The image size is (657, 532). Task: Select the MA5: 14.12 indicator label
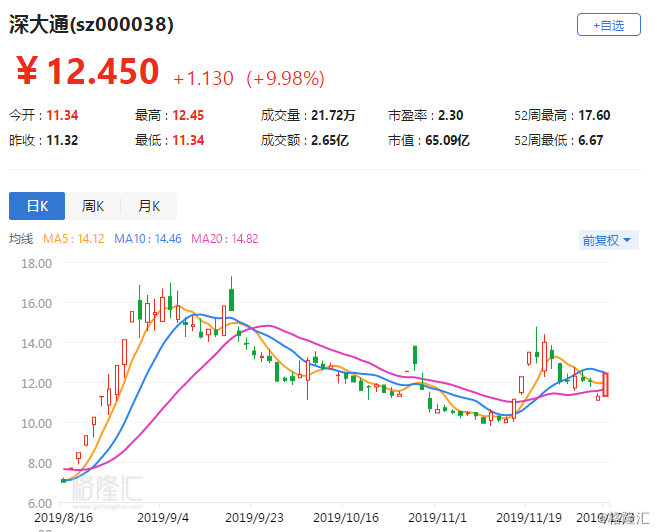pyautogui.click(x=73, y=239)
